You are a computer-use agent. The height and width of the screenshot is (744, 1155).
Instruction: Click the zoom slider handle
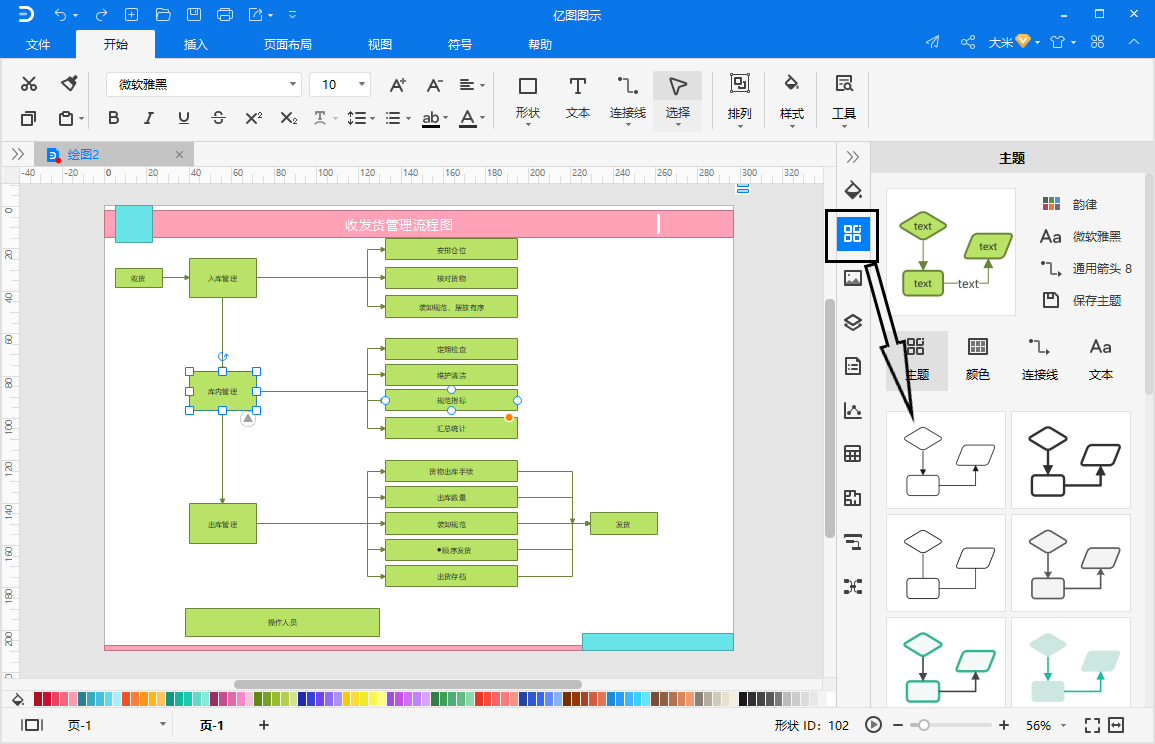point(923,725)
